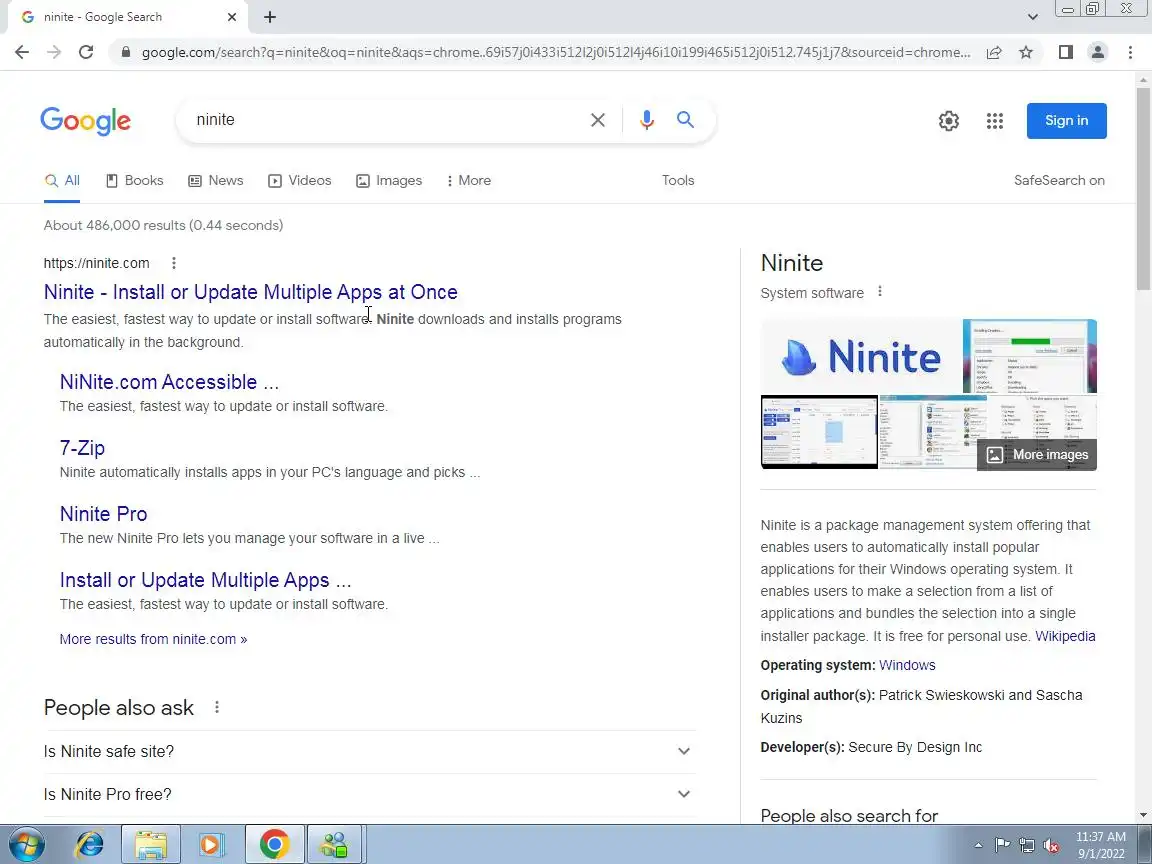Image resolution: width=1152 pixels, height=864 pixels.
Task: Switch to Chrome in the taskbar
Action: [x=274, y=844]
